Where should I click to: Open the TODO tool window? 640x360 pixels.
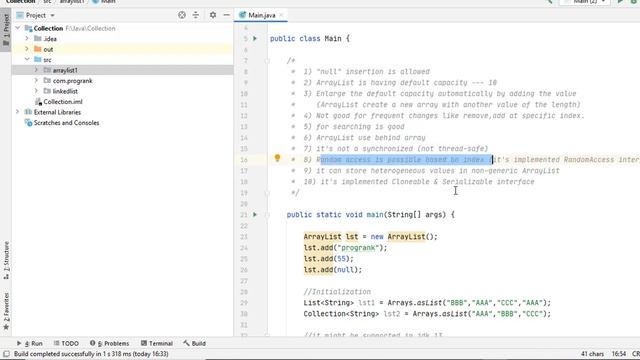66,343
